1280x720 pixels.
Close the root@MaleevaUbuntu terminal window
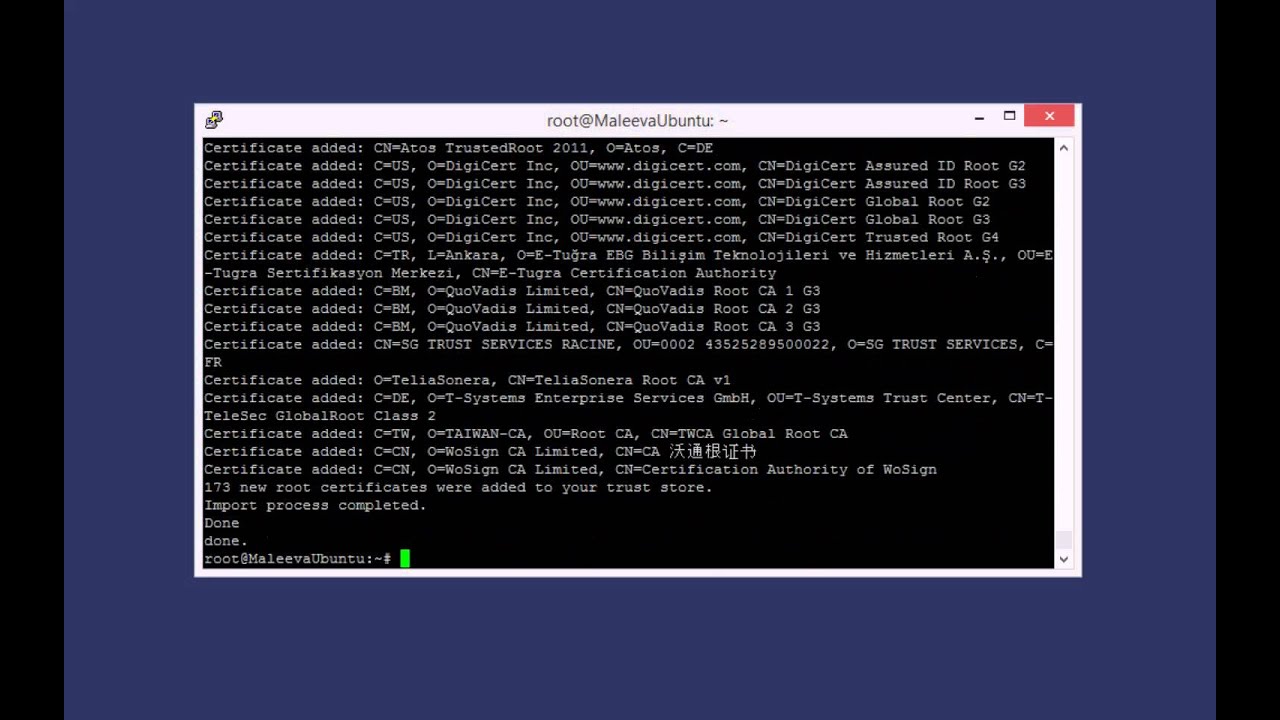[1050, 116]
